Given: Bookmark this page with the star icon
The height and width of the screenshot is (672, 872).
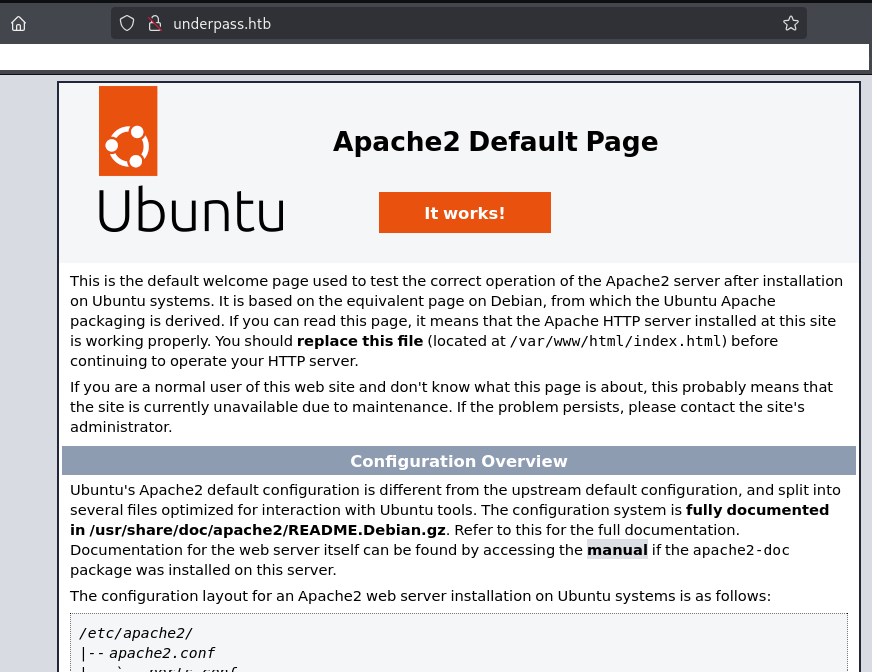Looking at the screenshot, I should [790, 23].
